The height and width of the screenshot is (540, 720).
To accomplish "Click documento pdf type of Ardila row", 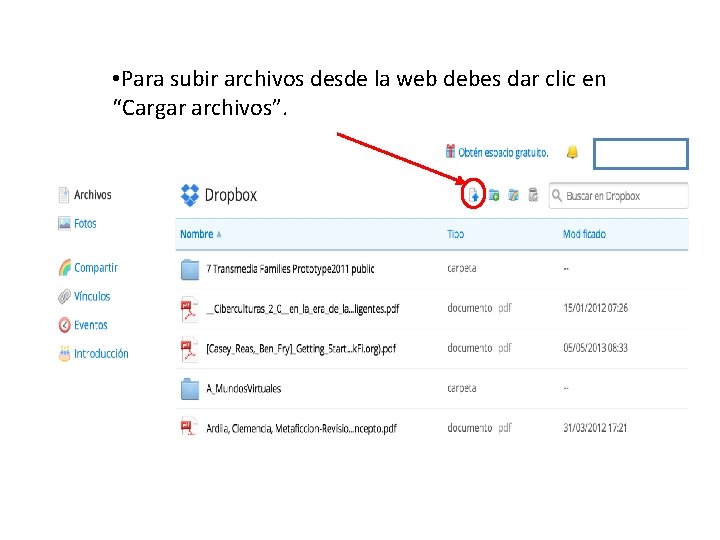I will [479, 428].
